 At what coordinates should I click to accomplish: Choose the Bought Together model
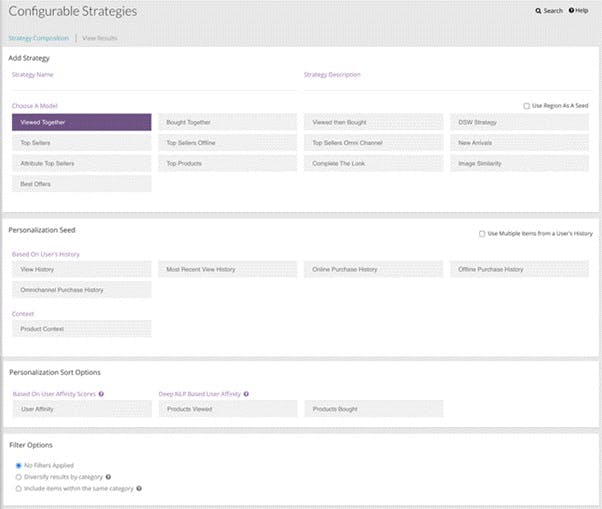tap(227, 122)
